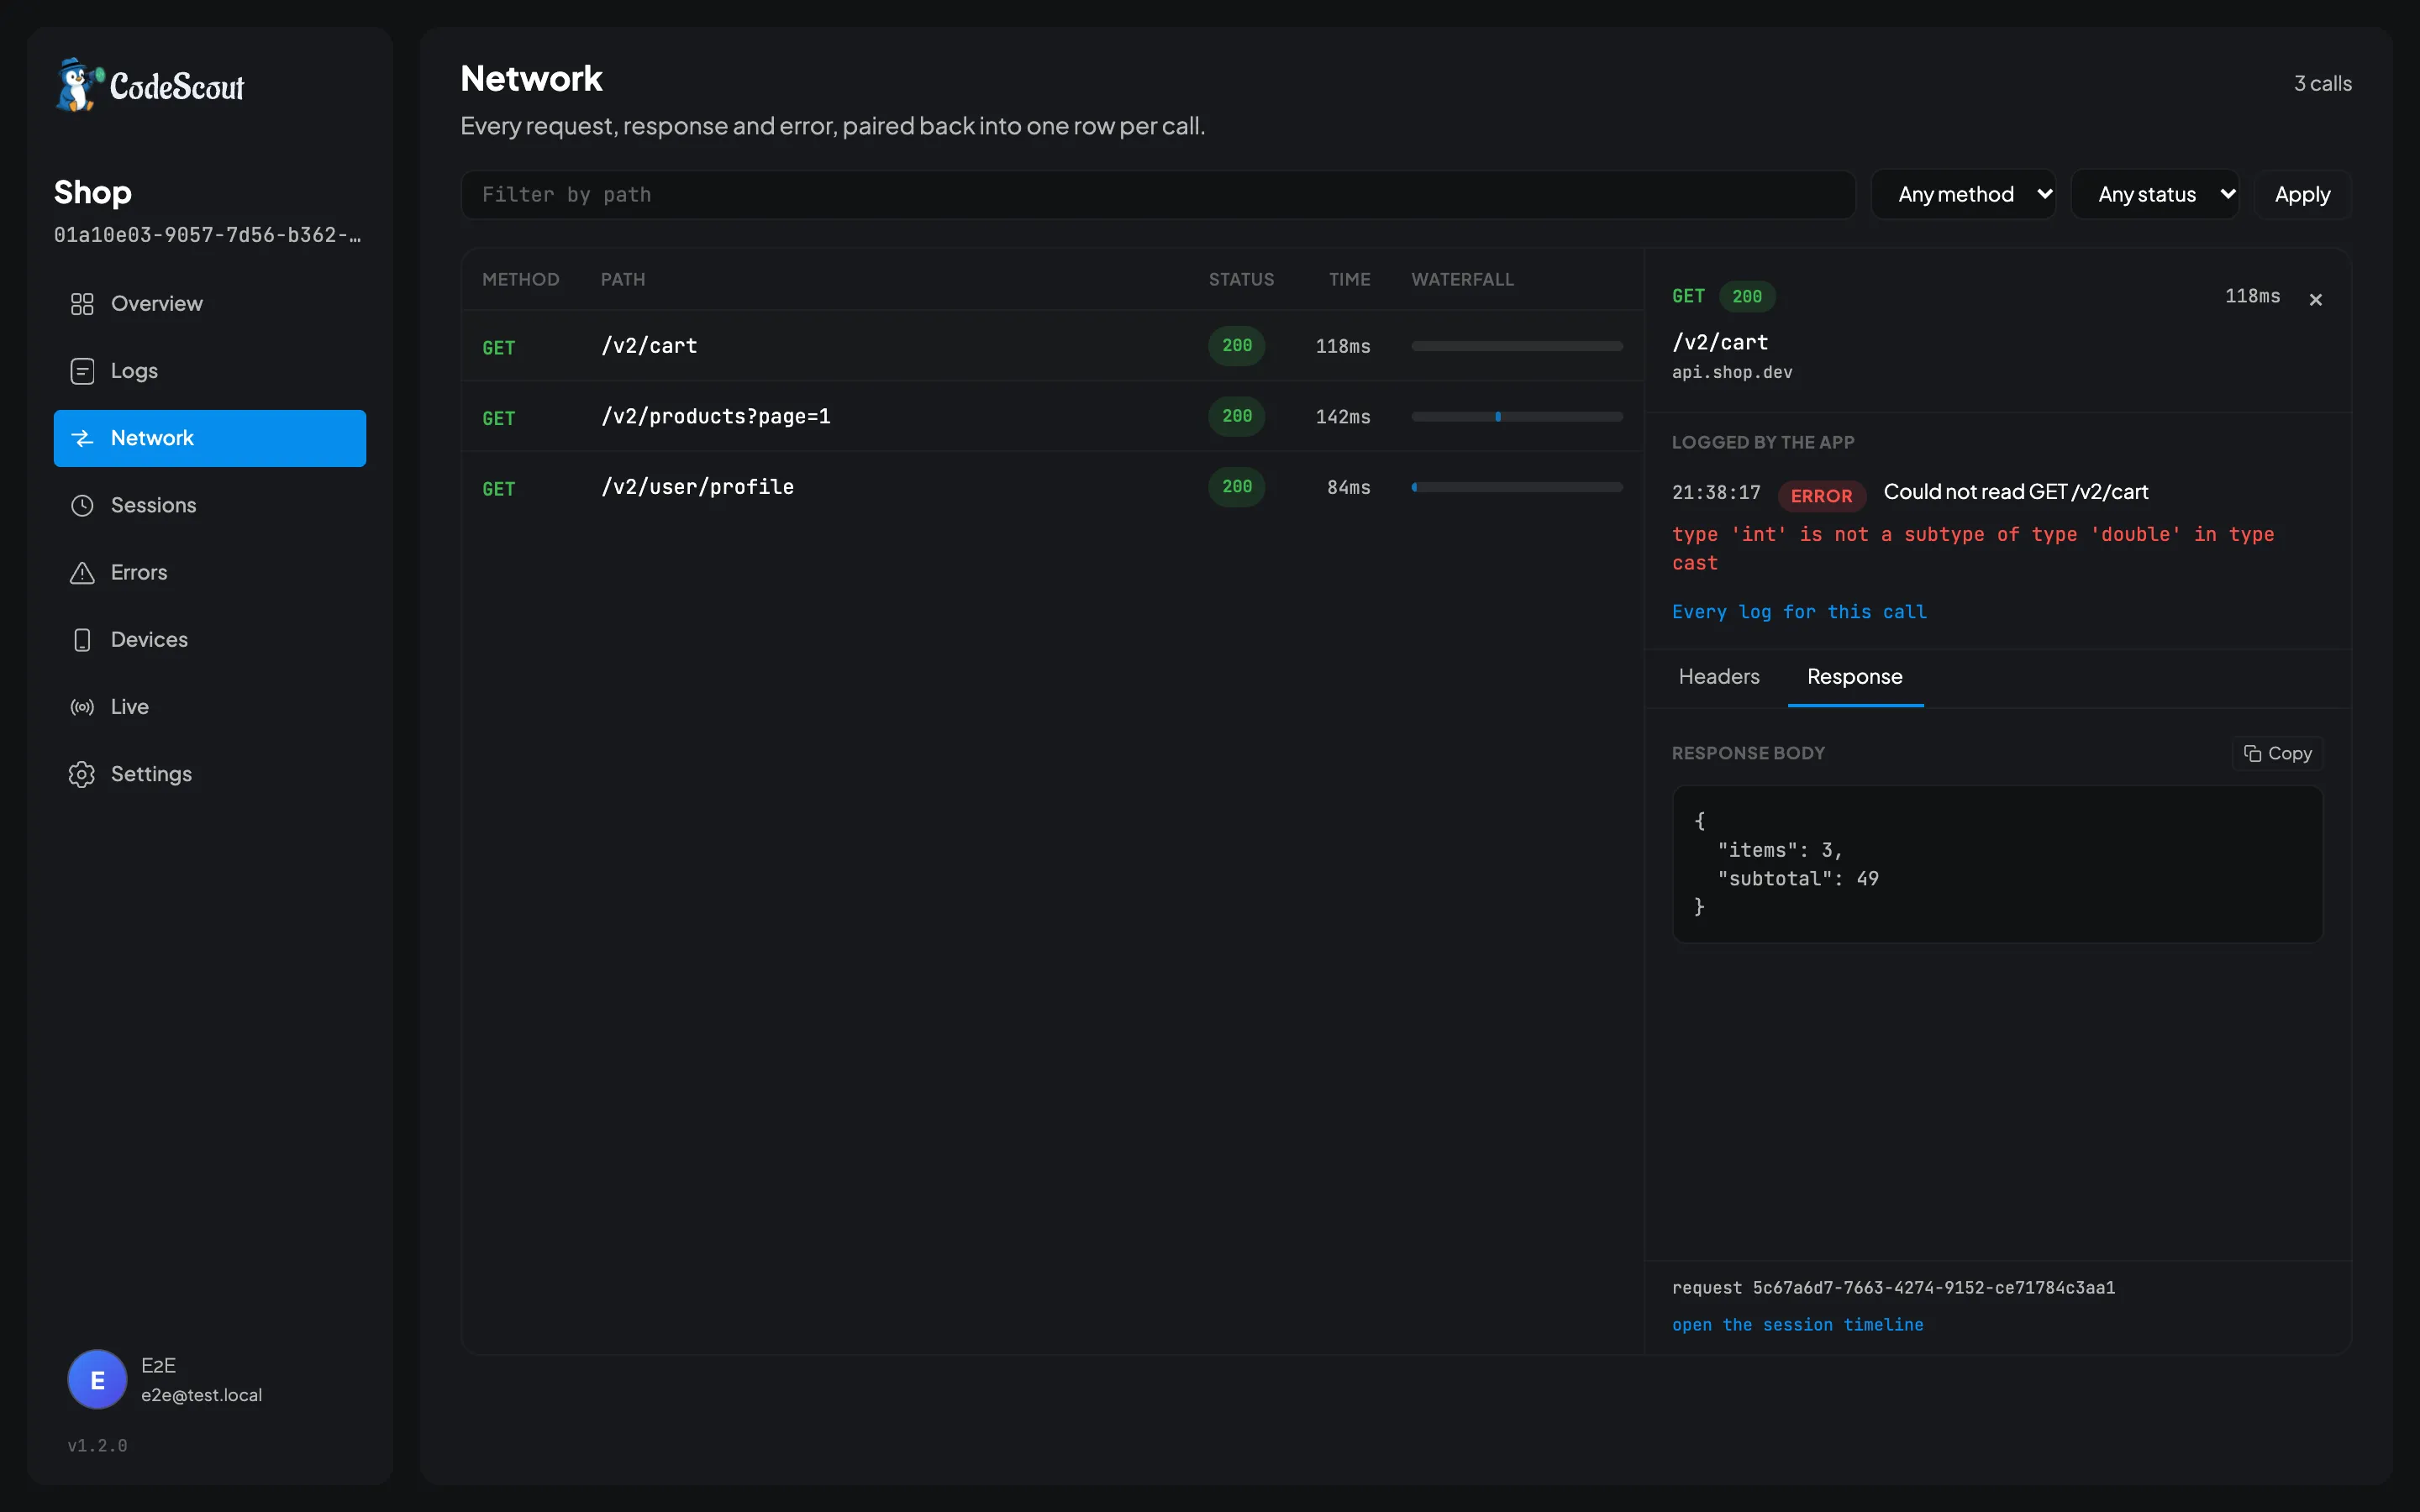
Task: Go to Sessions in sidebar
Action: click(x=210, y=505)
